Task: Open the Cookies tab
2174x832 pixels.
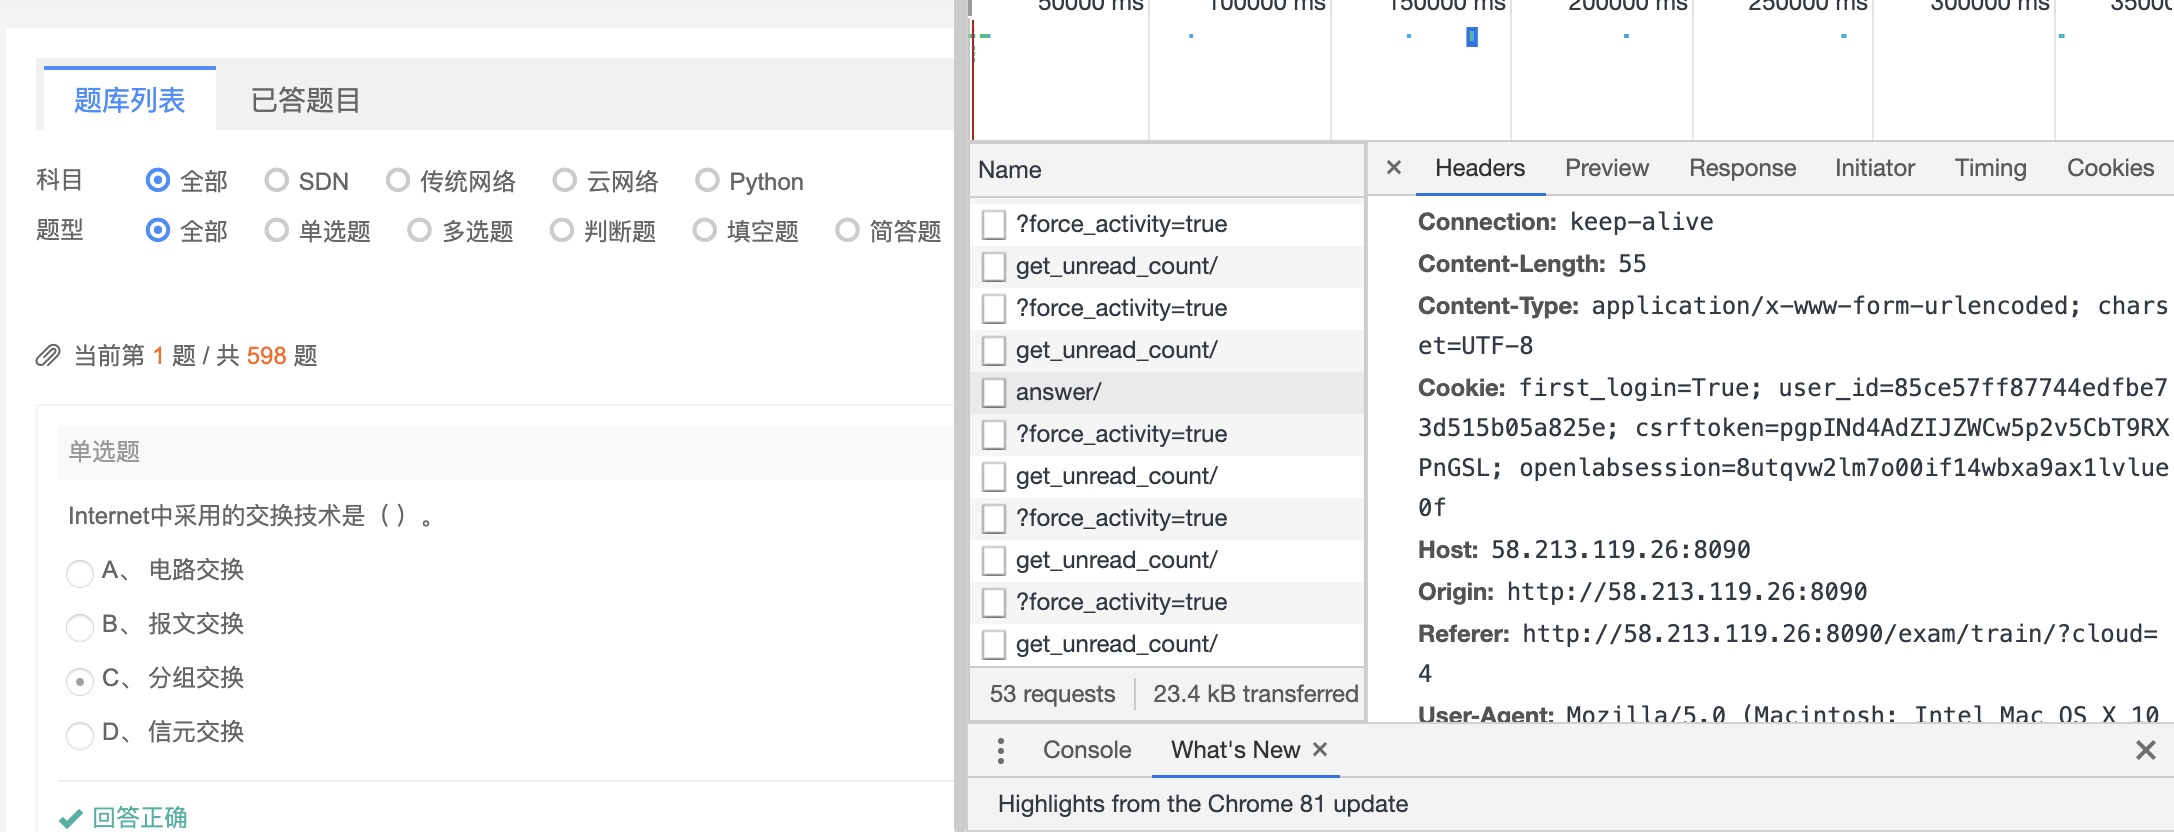Action: (2110, 168)
